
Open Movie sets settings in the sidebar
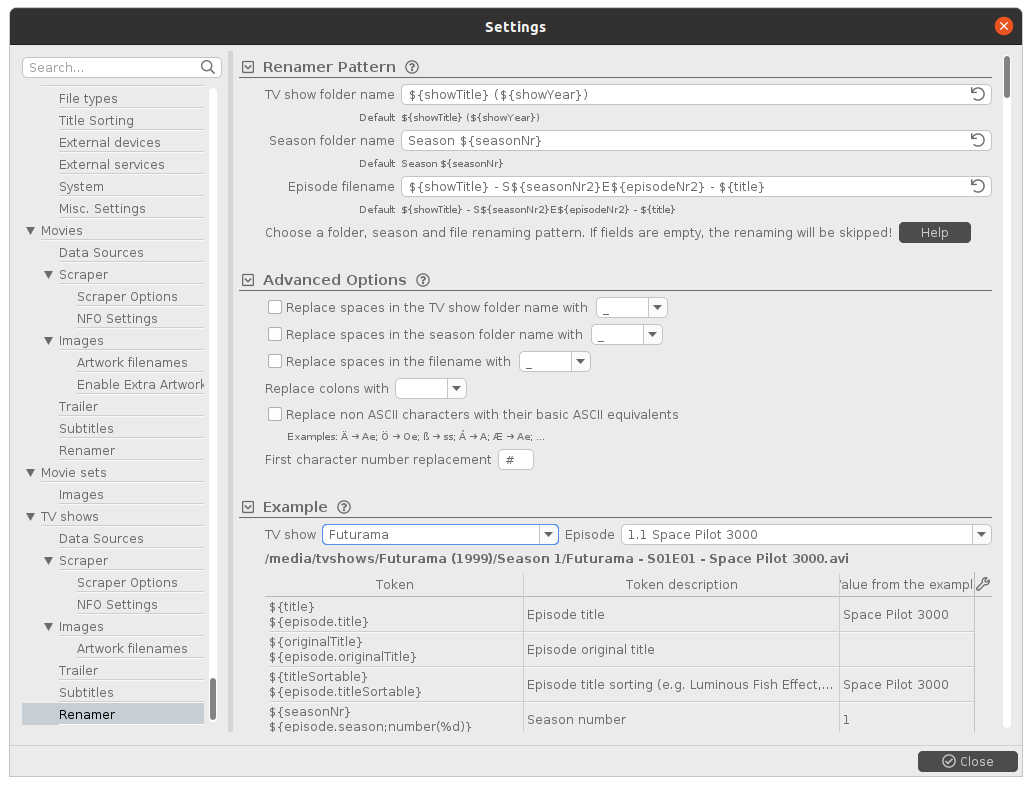(x=73, y=472)
